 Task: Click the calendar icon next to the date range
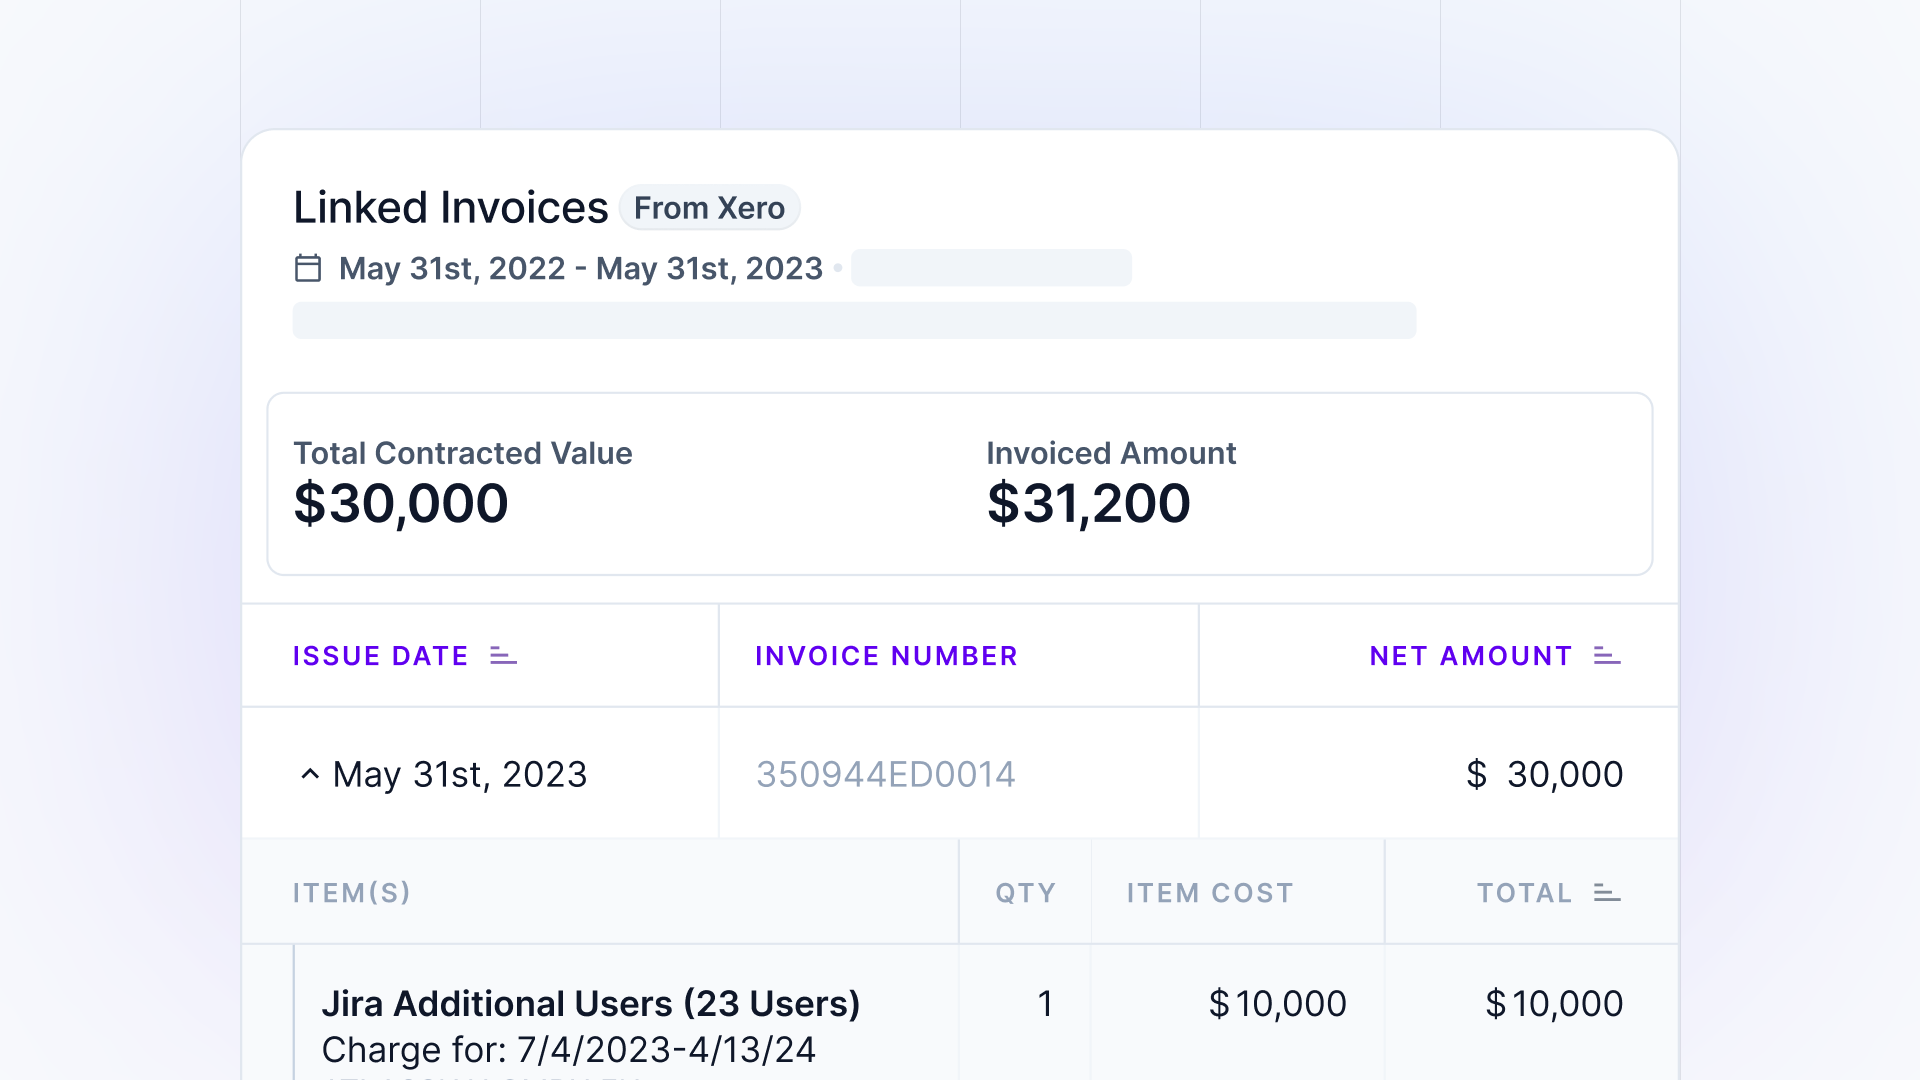coord(308,268)
